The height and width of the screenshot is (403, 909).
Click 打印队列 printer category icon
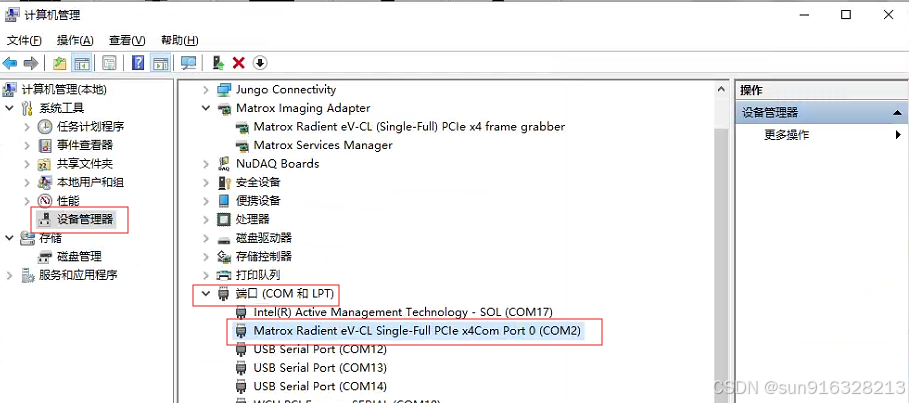[224, 275]
